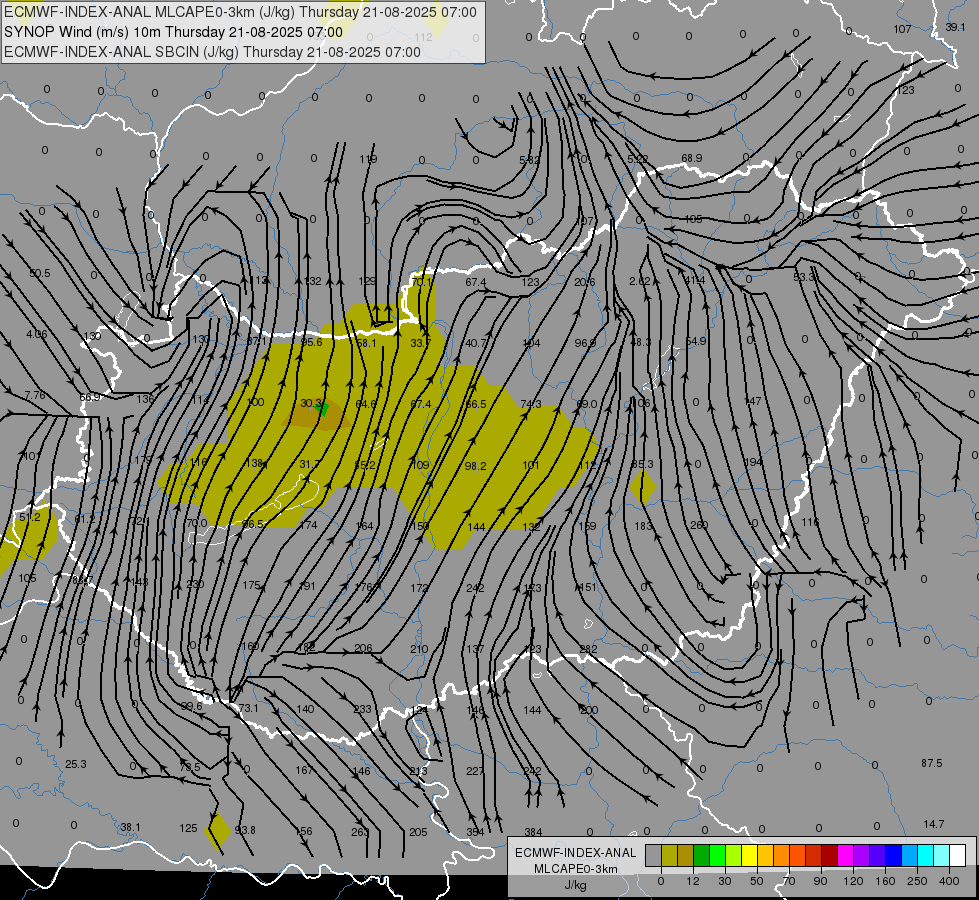Screen dimensions: 979x900
Task: Click the 39.1 value at top right
Action: coord(955,27)
